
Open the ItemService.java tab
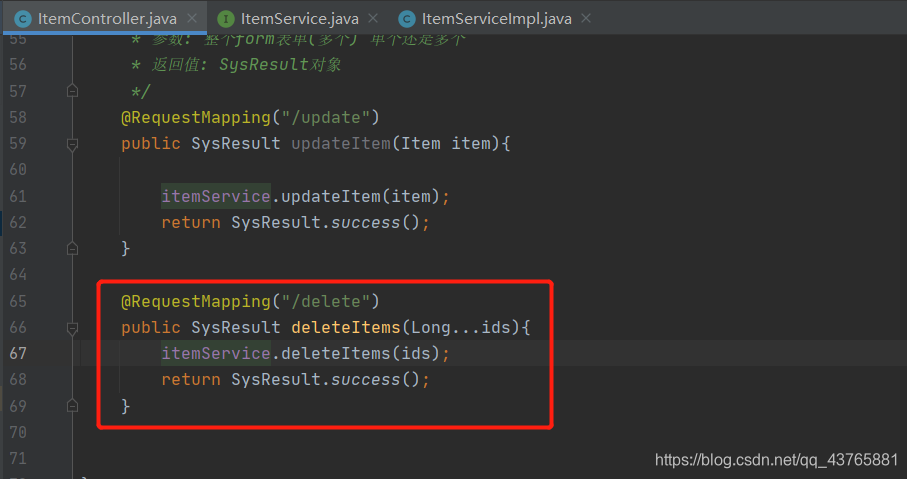pyautogui.click(x=300, y=19)
